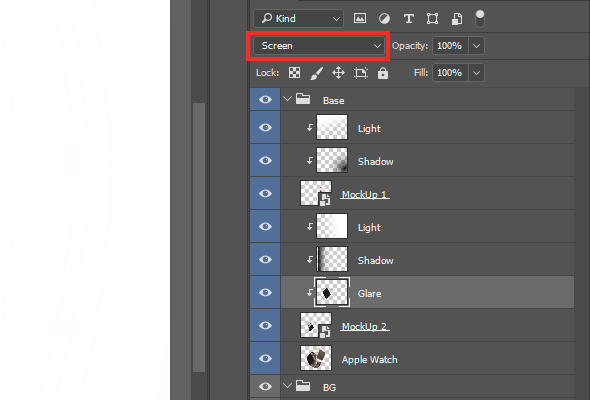The image size is (590, 400).
Task: Lock image pixels brush icon
Action: 316,73
